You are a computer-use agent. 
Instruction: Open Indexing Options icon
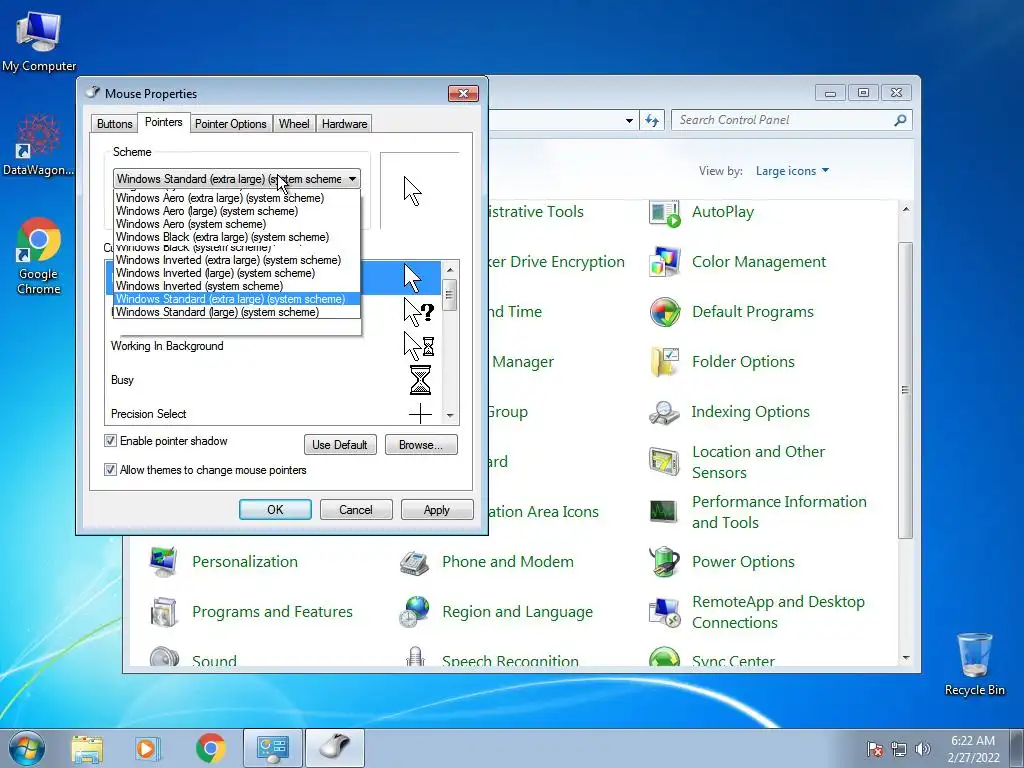665,412
